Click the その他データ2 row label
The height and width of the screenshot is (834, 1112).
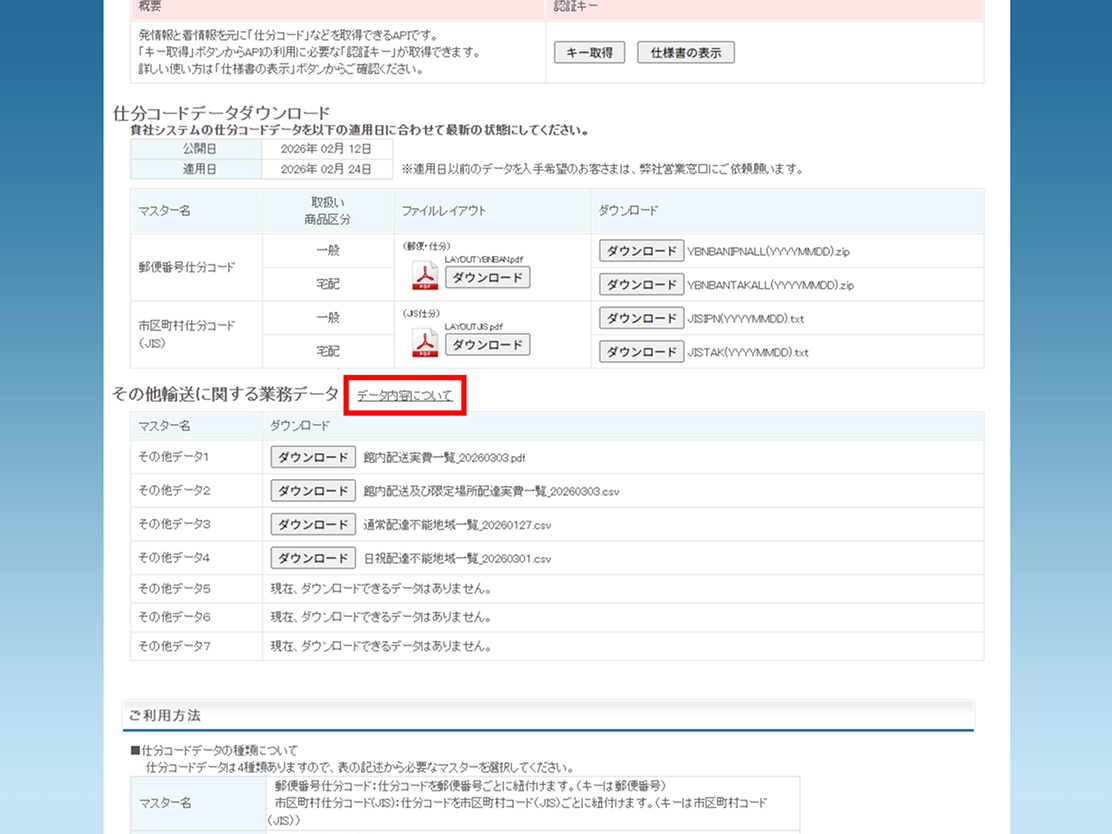coord(174,491)
